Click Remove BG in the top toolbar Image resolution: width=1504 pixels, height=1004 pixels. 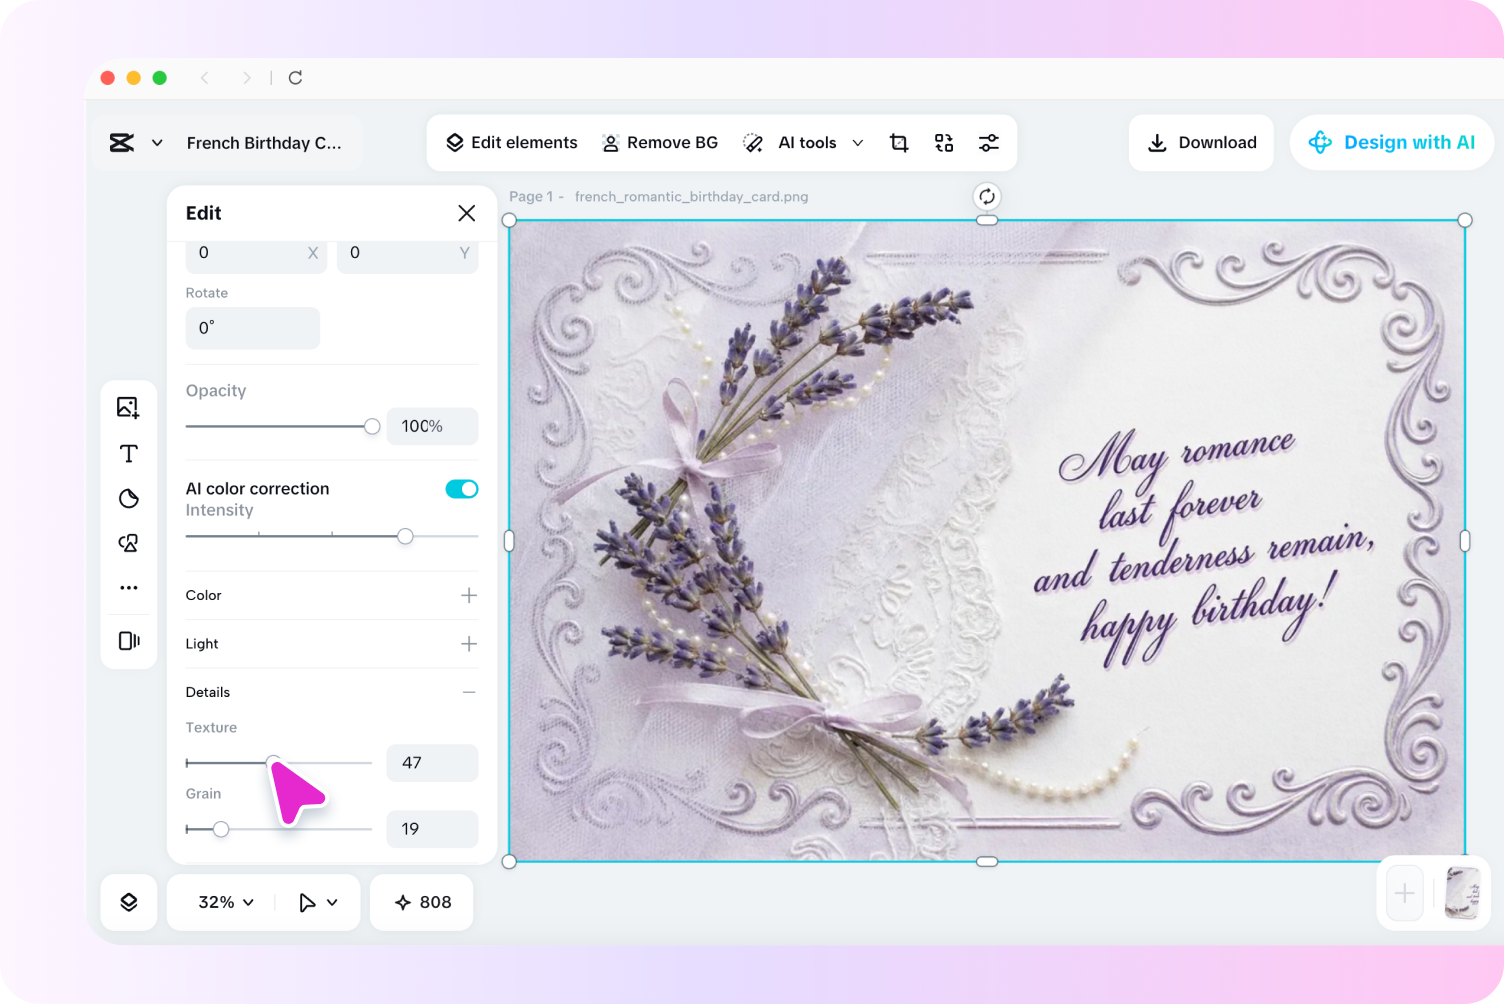point(660,142)
